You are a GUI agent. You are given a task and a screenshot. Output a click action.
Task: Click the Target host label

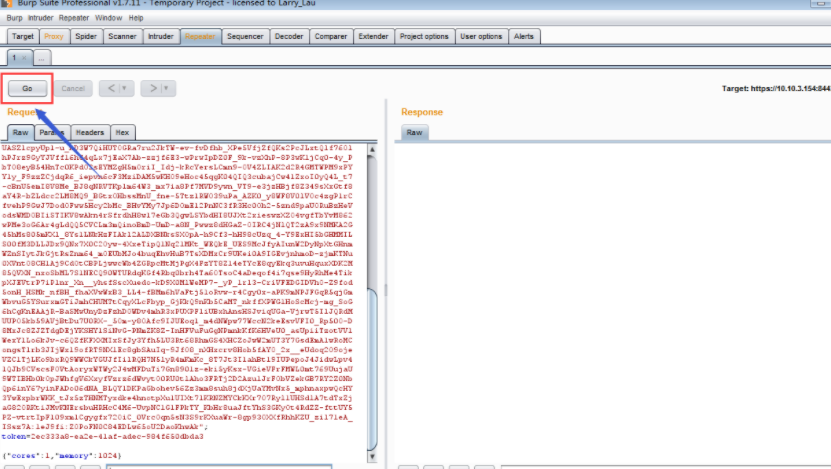(x=776, y=89)
